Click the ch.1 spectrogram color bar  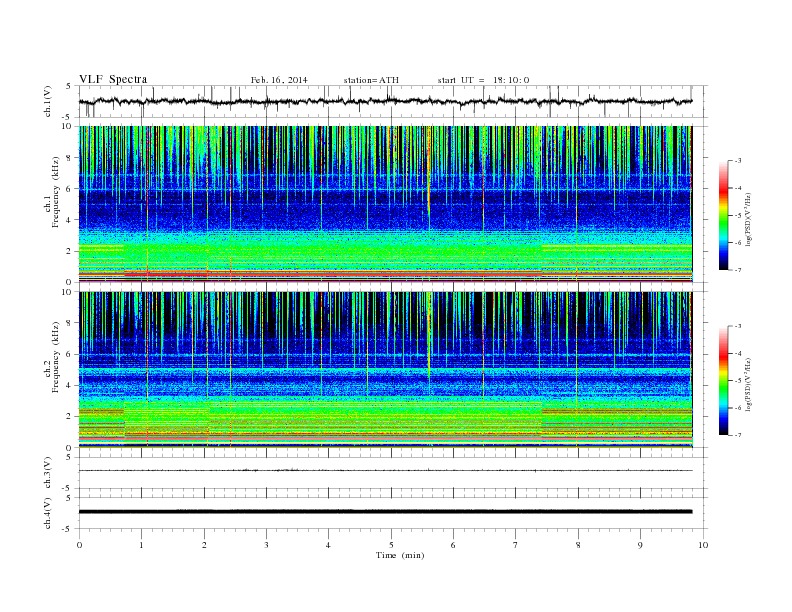724,215
